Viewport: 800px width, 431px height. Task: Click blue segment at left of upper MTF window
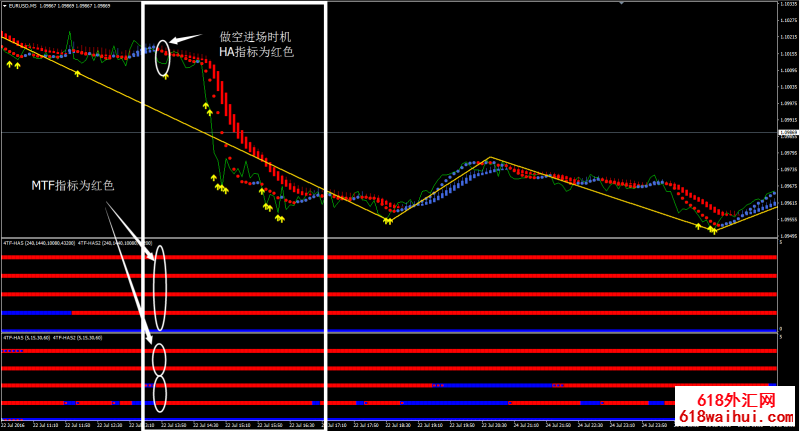tap(35, 313)
